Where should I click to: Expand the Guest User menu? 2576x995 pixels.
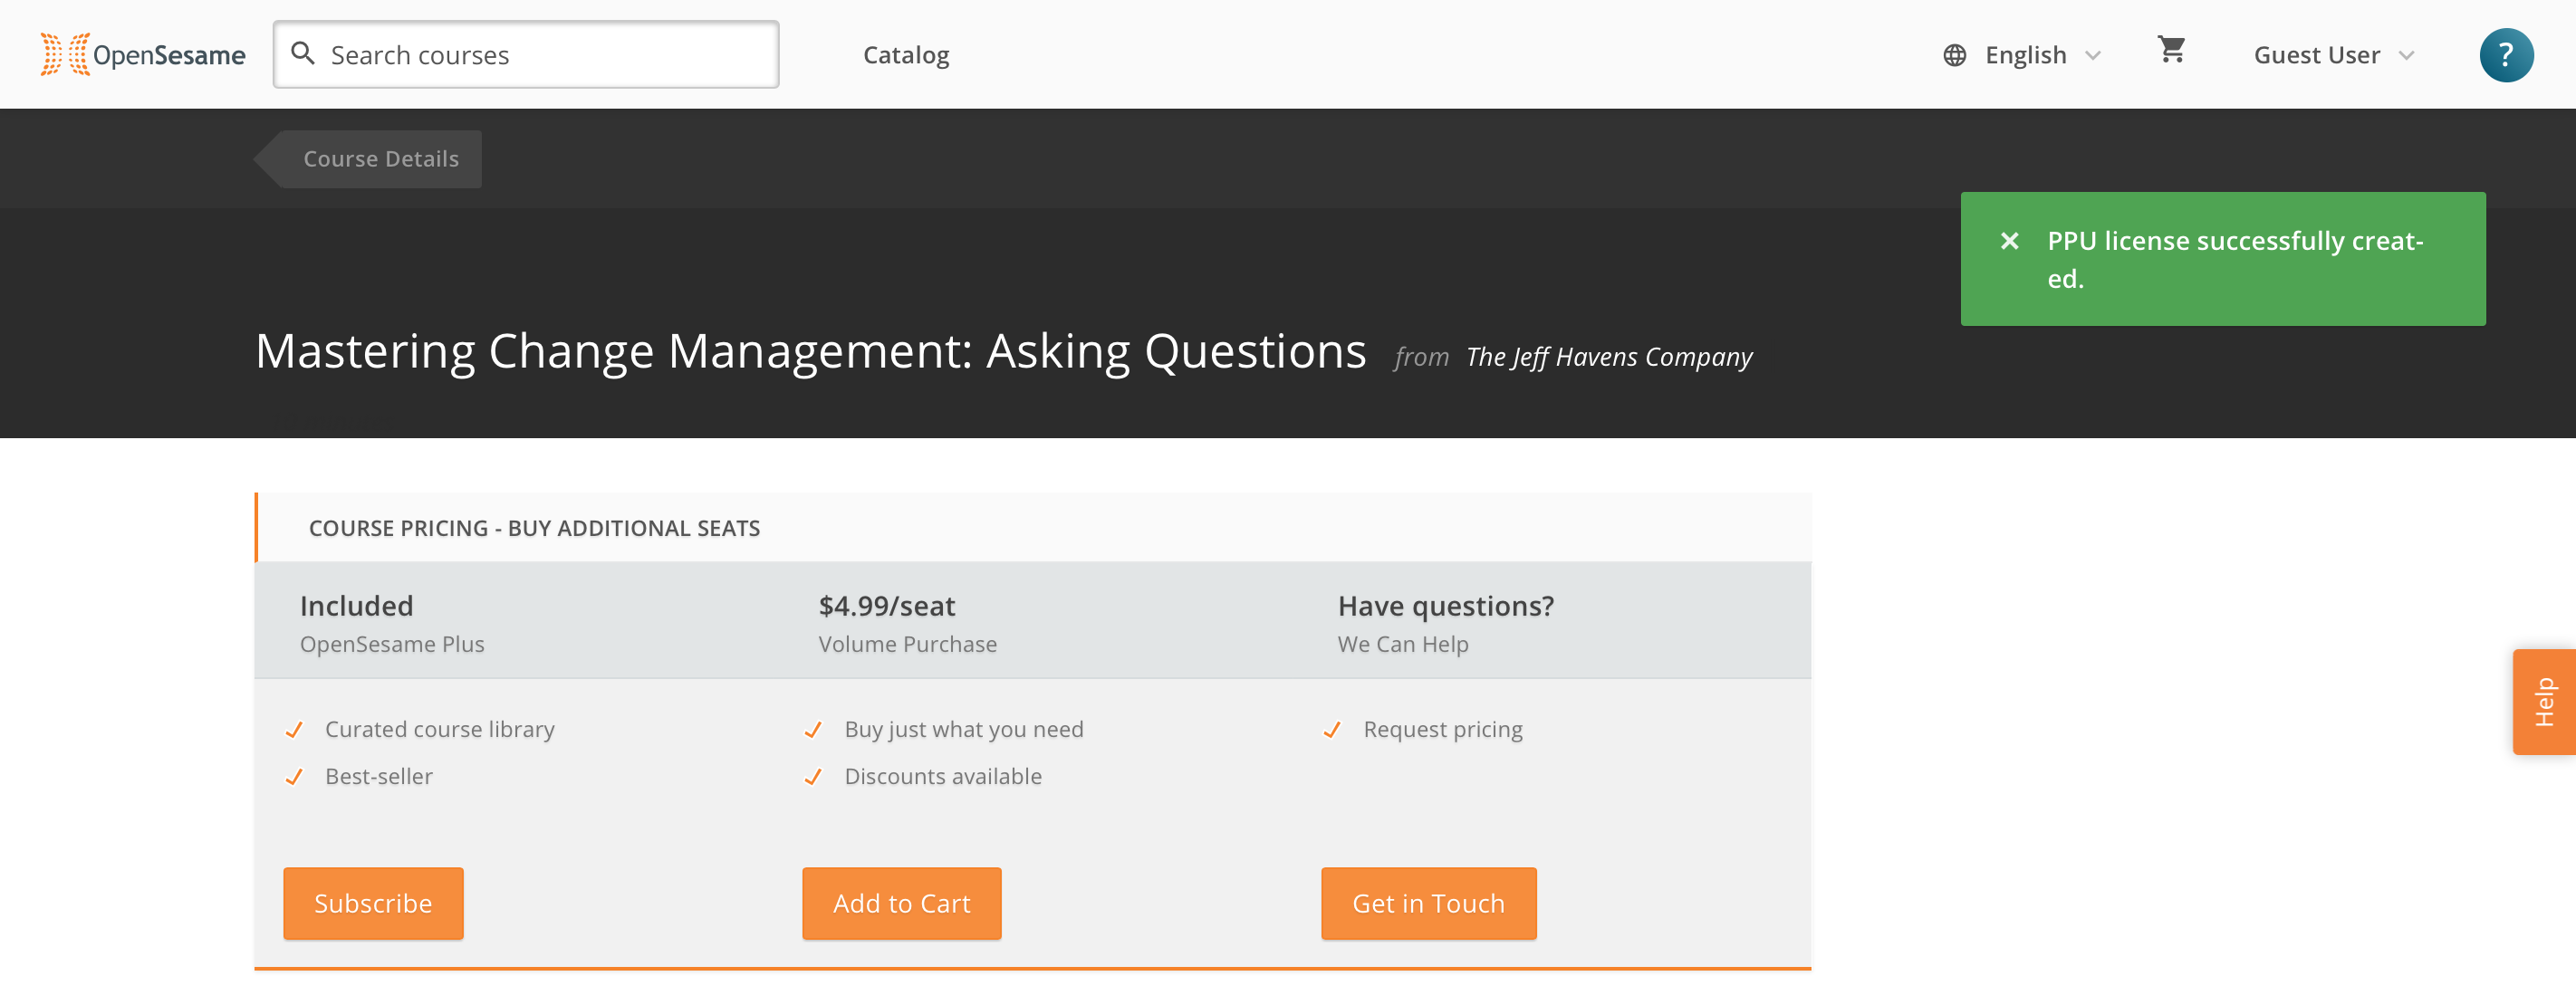coord(2334,55)
